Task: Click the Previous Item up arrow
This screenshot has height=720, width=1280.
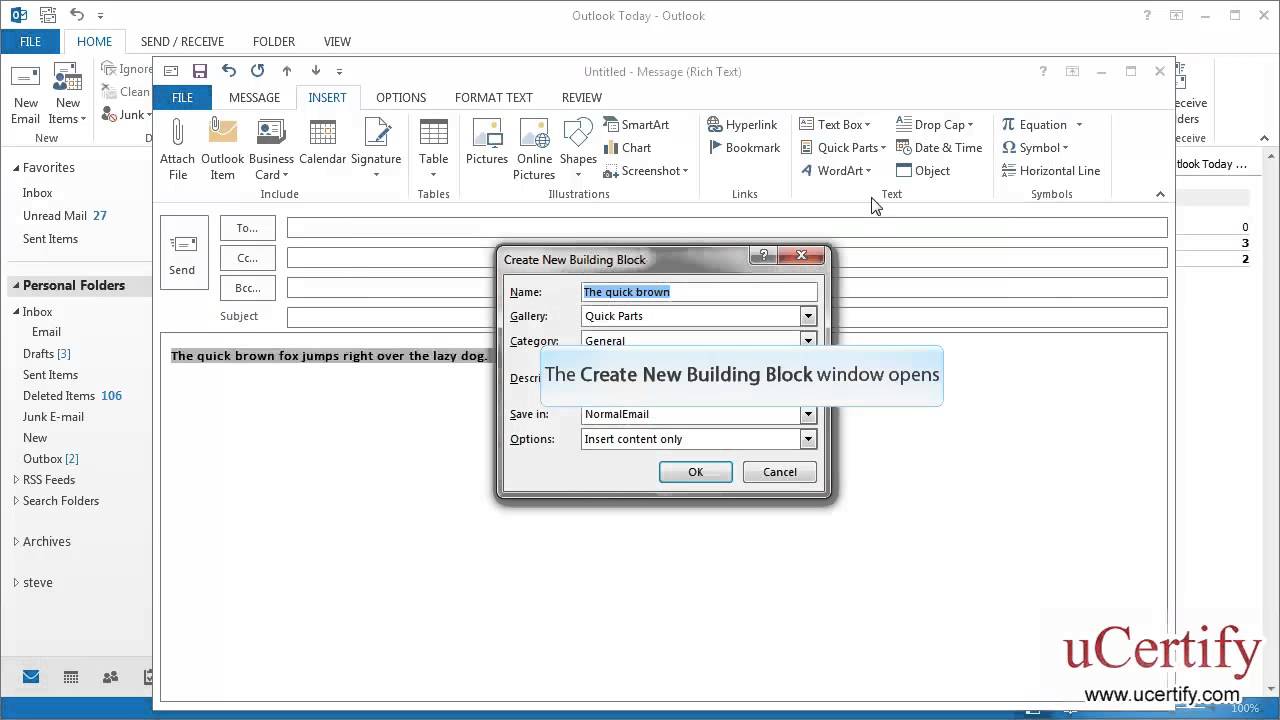Action: (x=287, y=71)
